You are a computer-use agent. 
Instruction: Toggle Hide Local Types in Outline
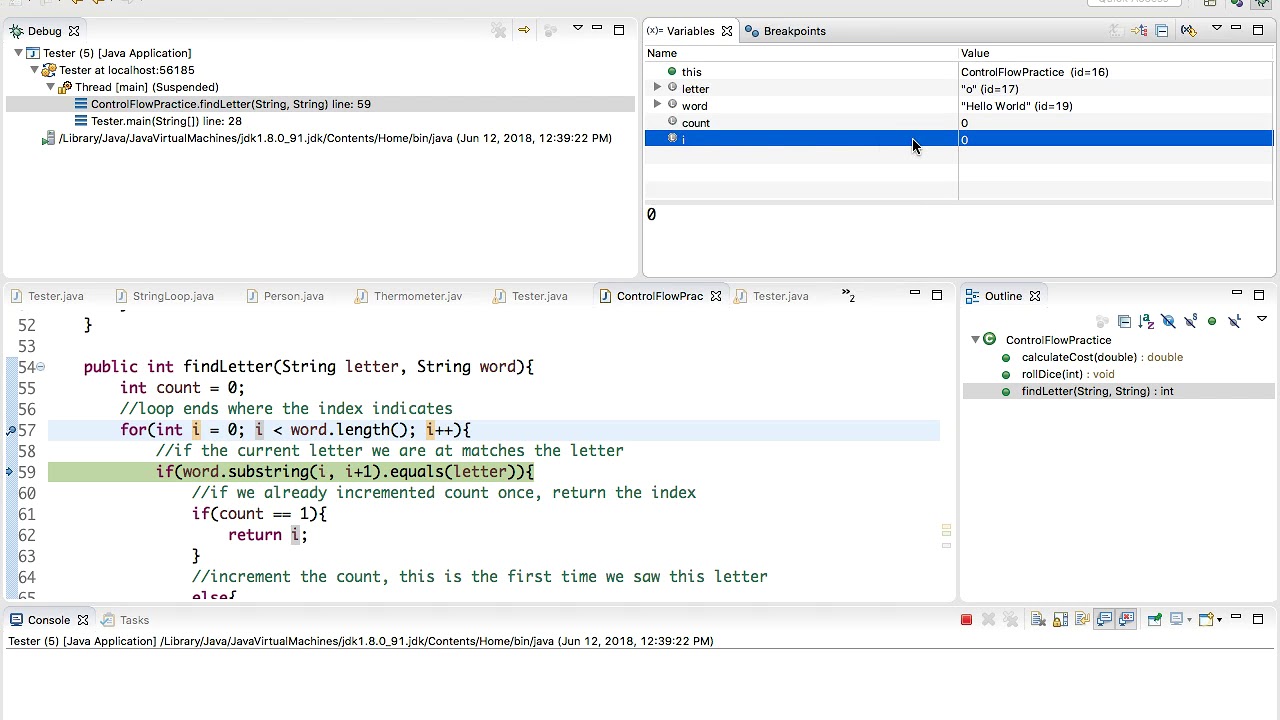click(x=1234, y=321)
